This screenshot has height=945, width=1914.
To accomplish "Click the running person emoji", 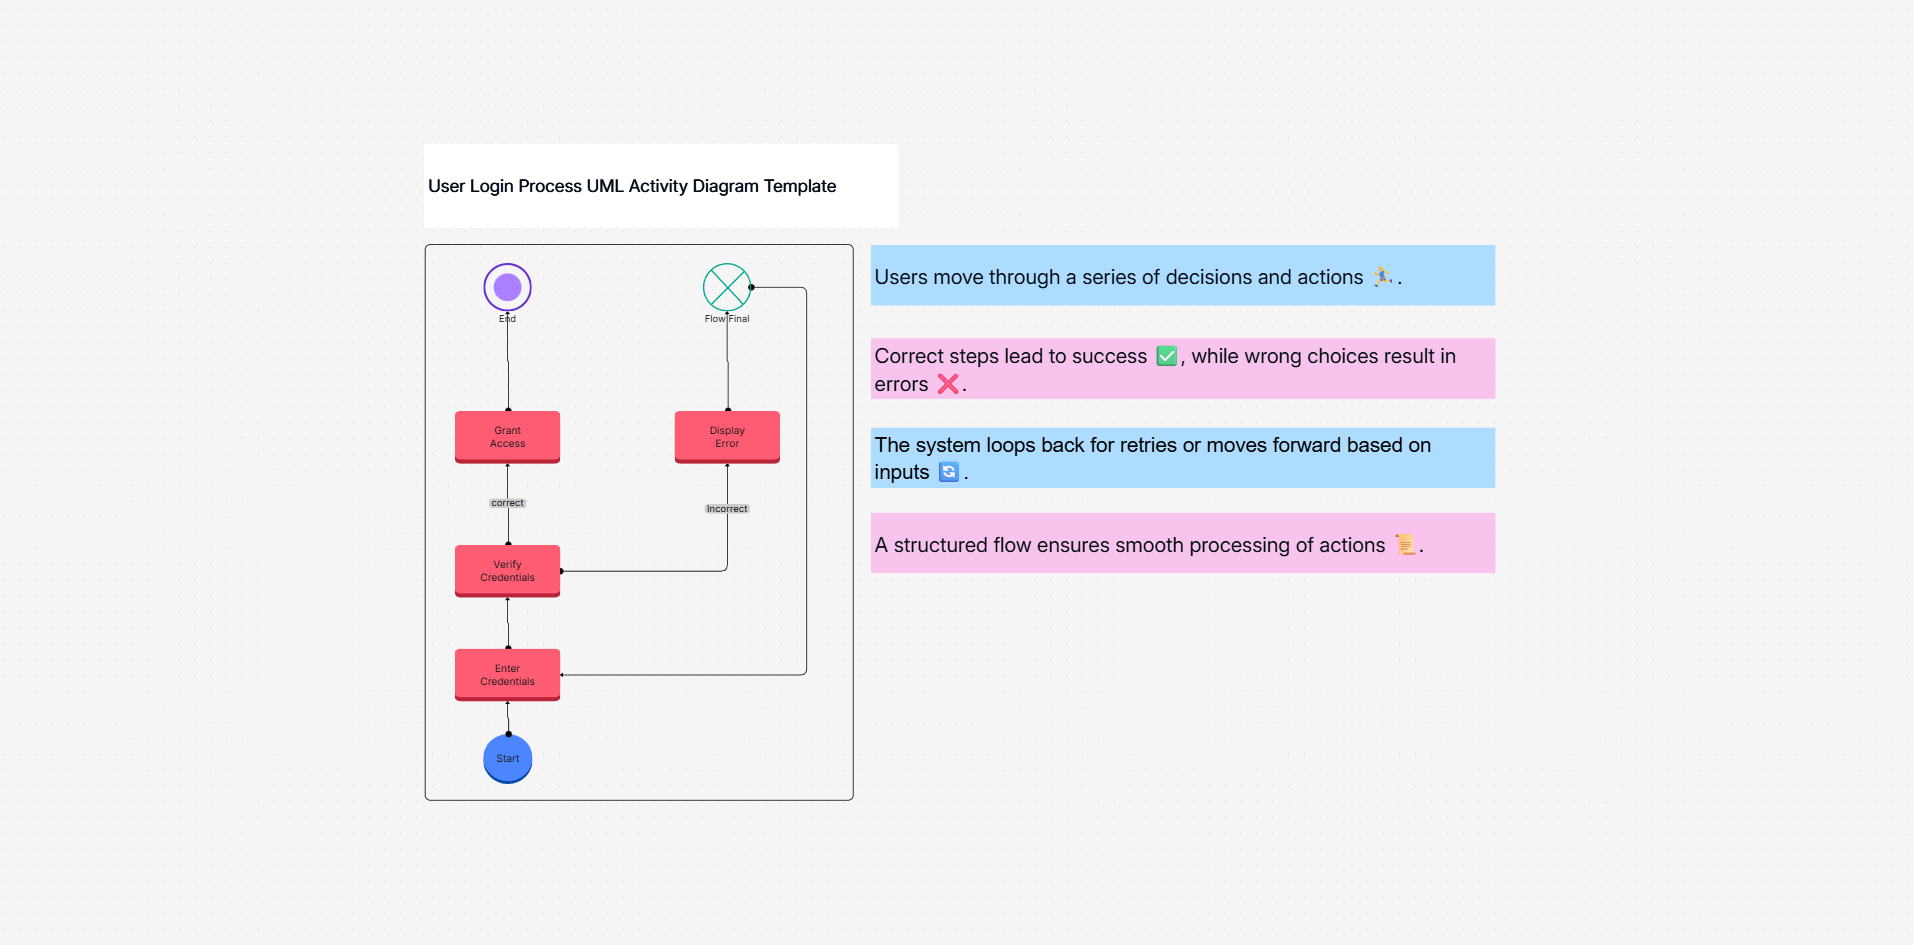I will pyautogui.click(x=1383, y=277).
